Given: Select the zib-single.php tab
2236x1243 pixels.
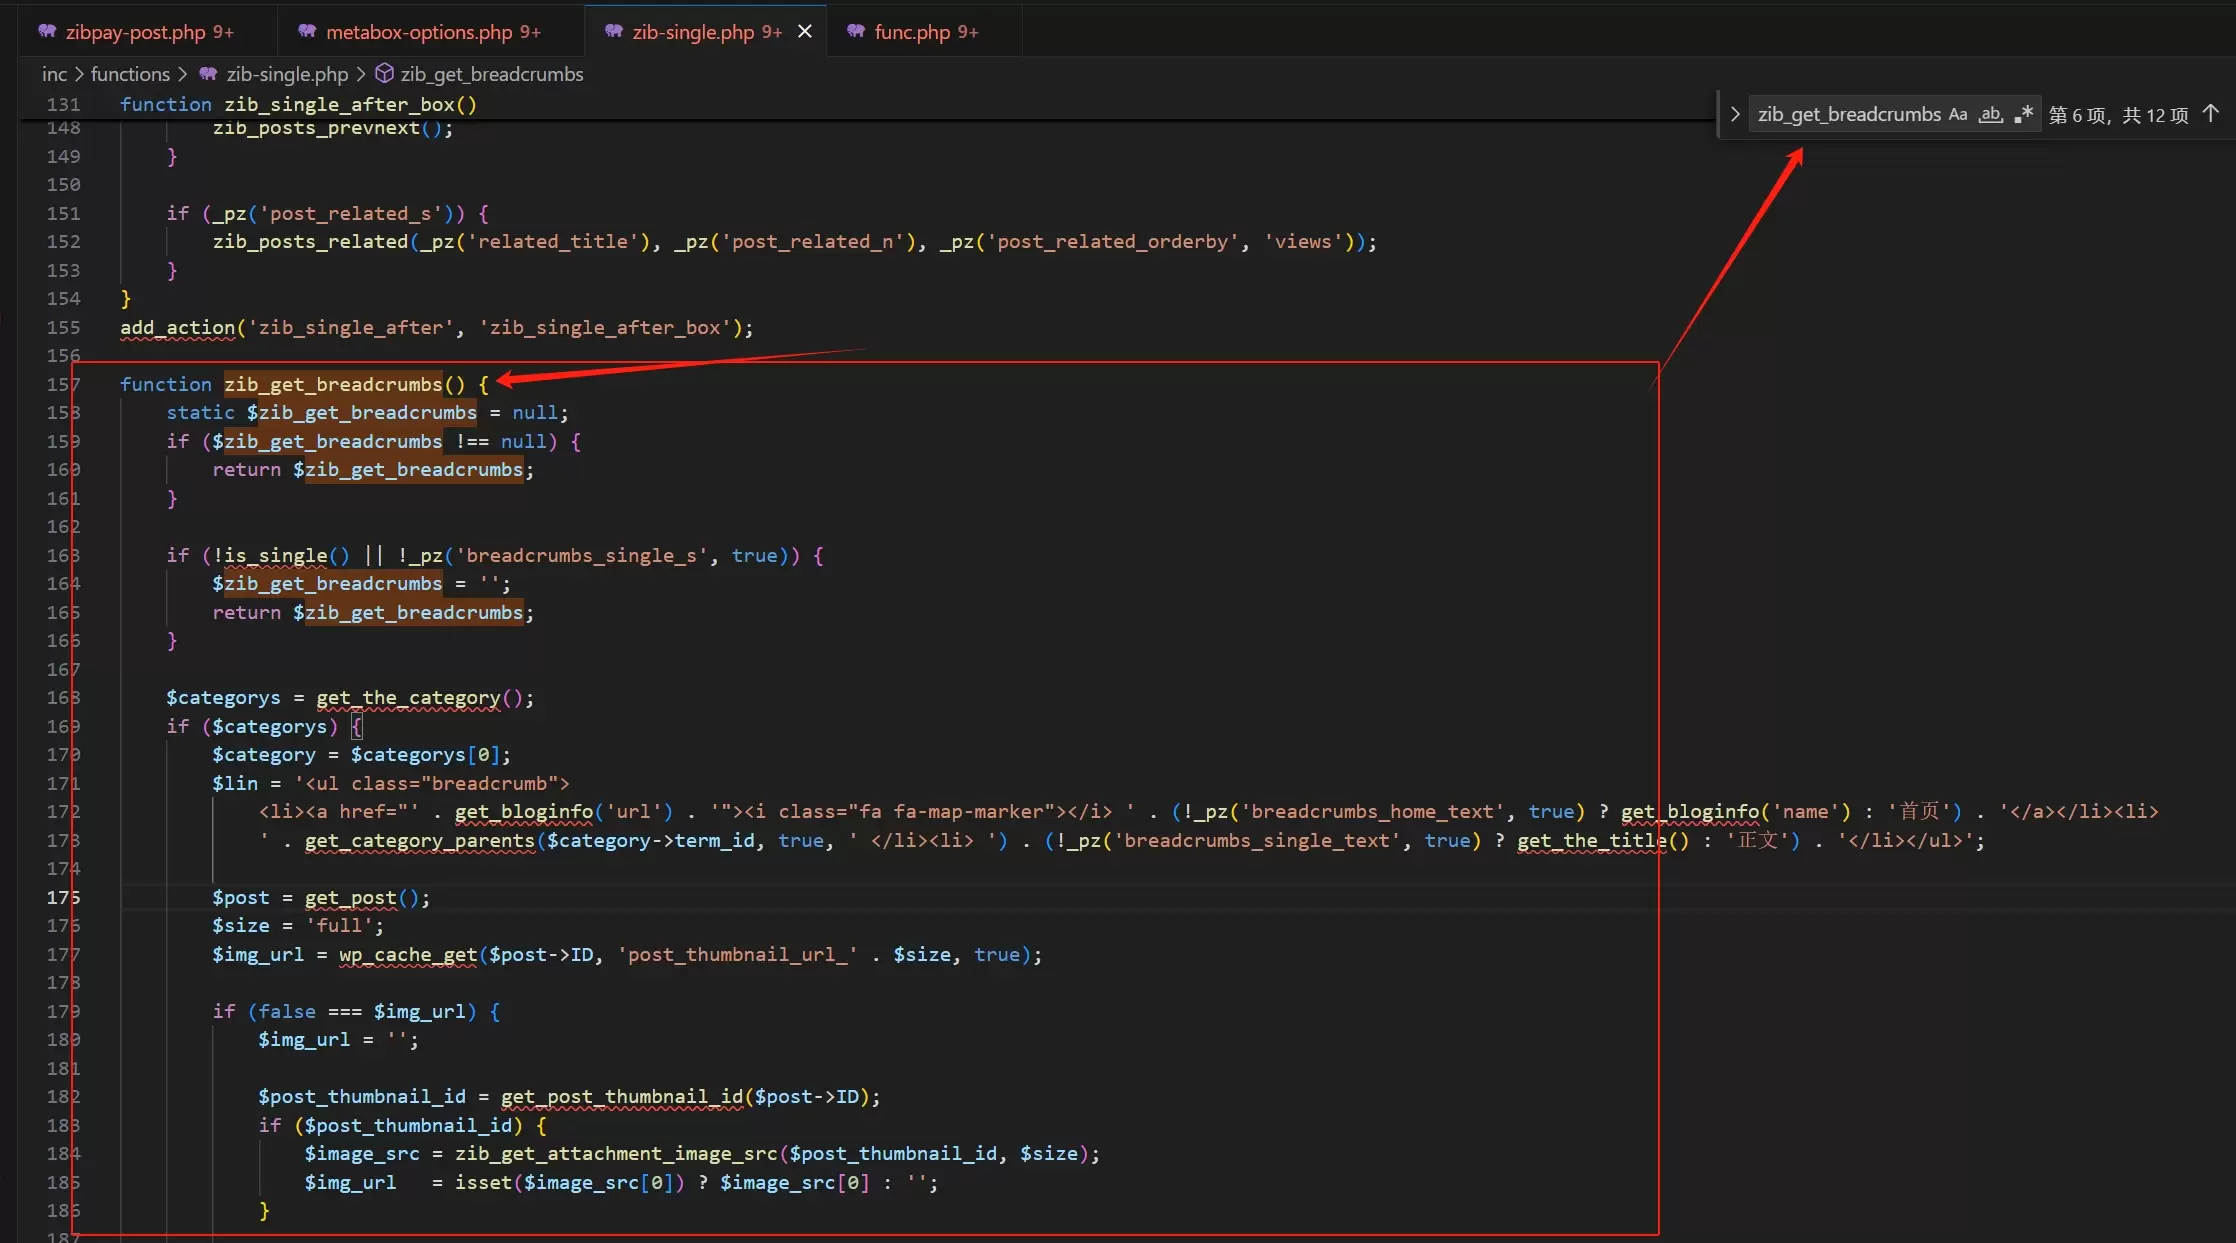Looking at the screenshot, I should tap(707, 32).
